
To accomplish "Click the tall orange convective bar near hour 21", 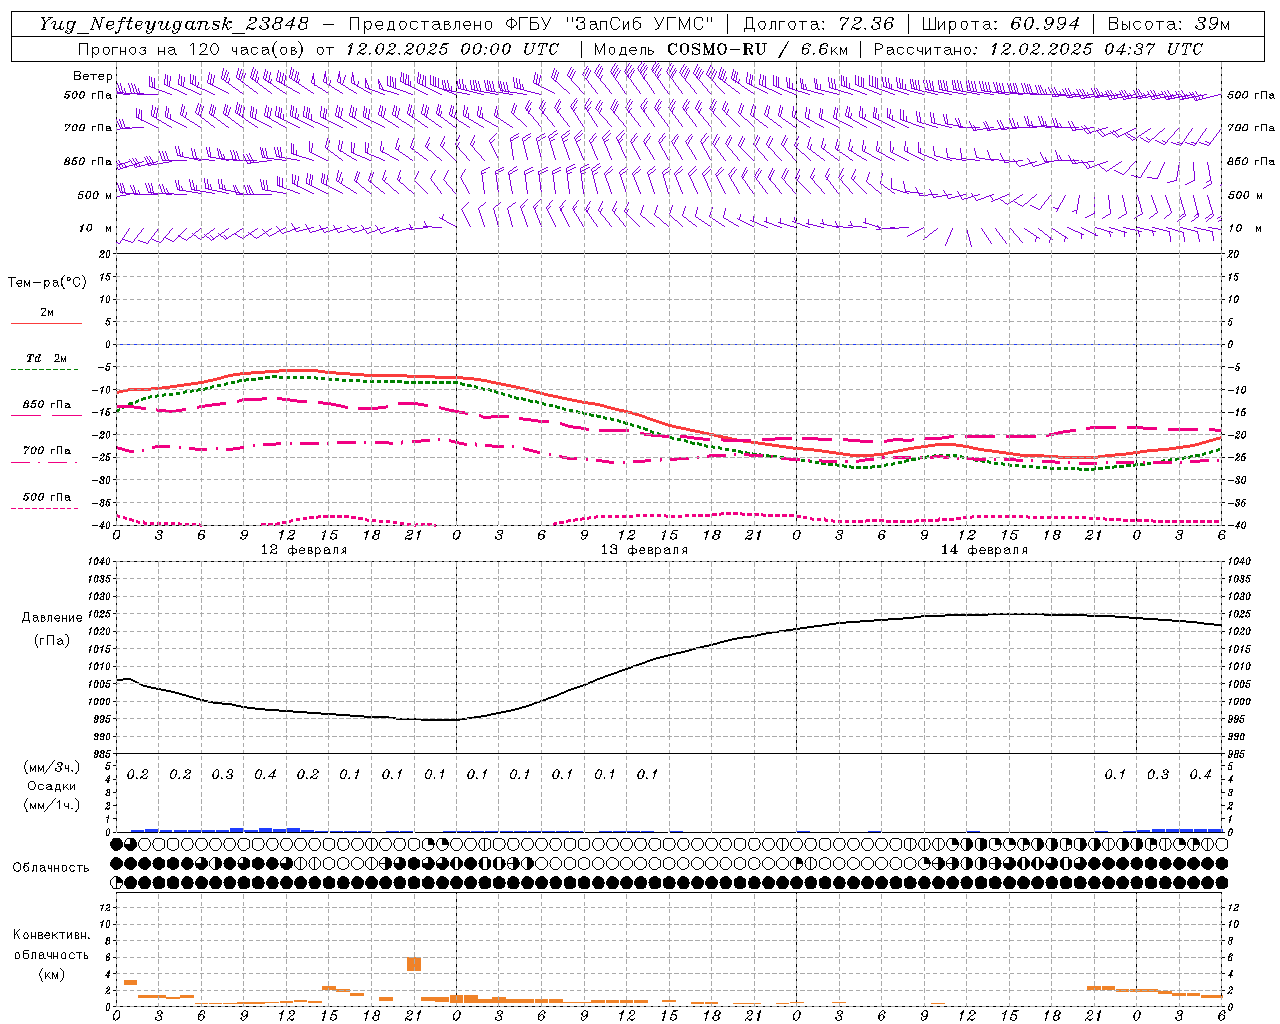I will point(414,964).
